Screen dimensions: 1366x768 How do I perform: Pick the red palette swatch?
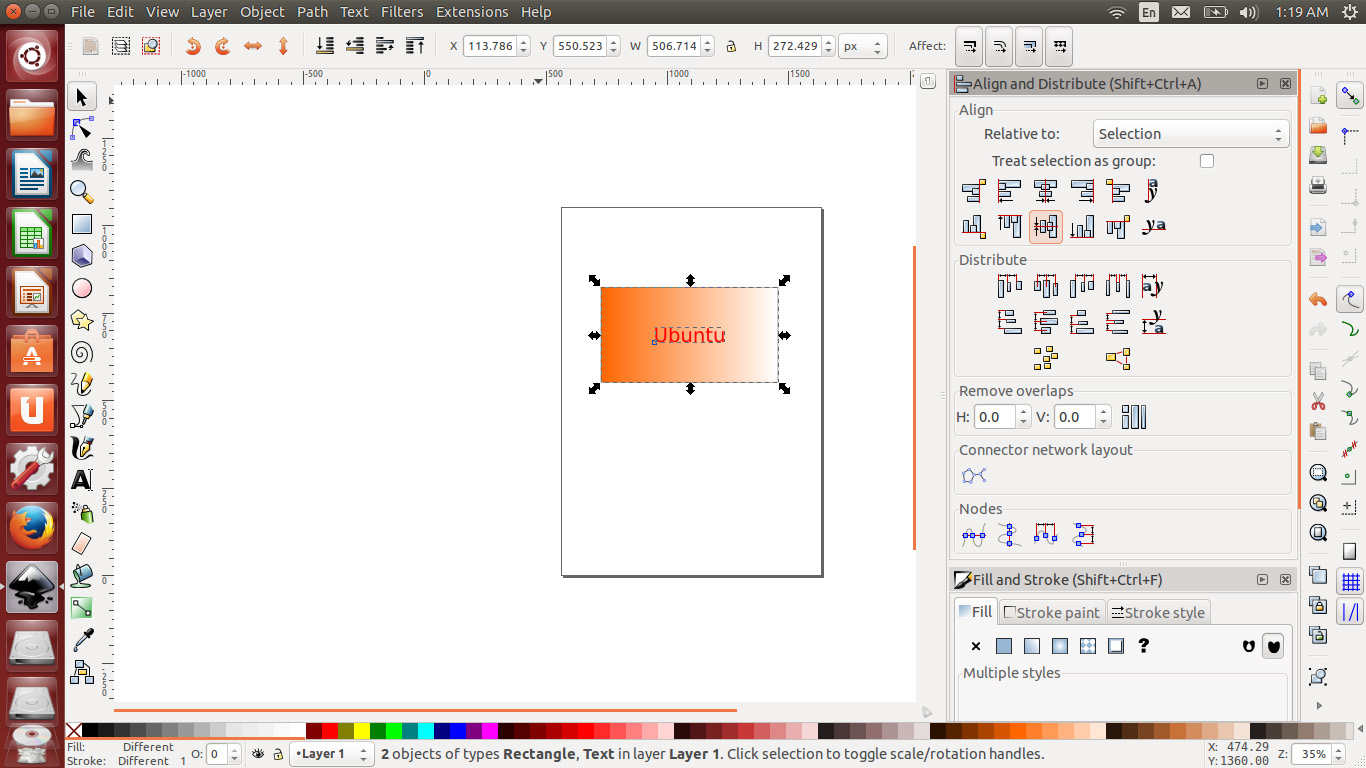pos(330,731)
